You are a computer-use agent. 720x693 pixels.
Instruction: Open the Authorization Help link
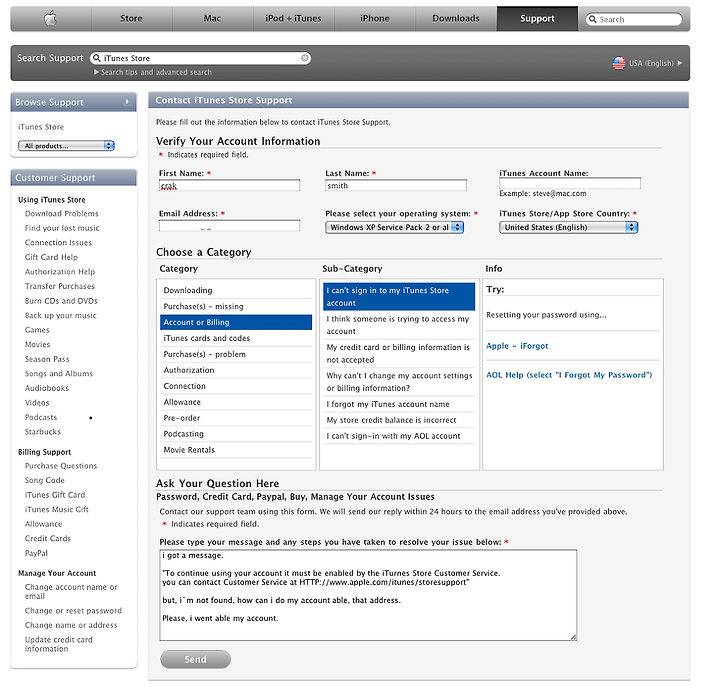60,272
